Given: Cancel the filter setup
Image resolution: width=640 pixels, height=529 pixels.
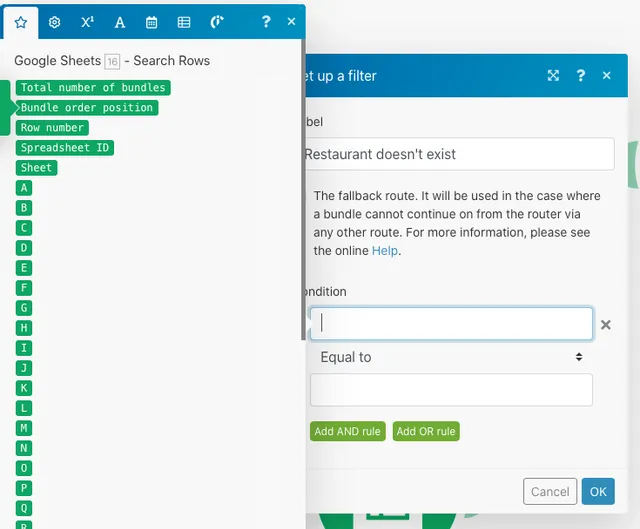Looking at the screenshot, I should coord(550,491).
